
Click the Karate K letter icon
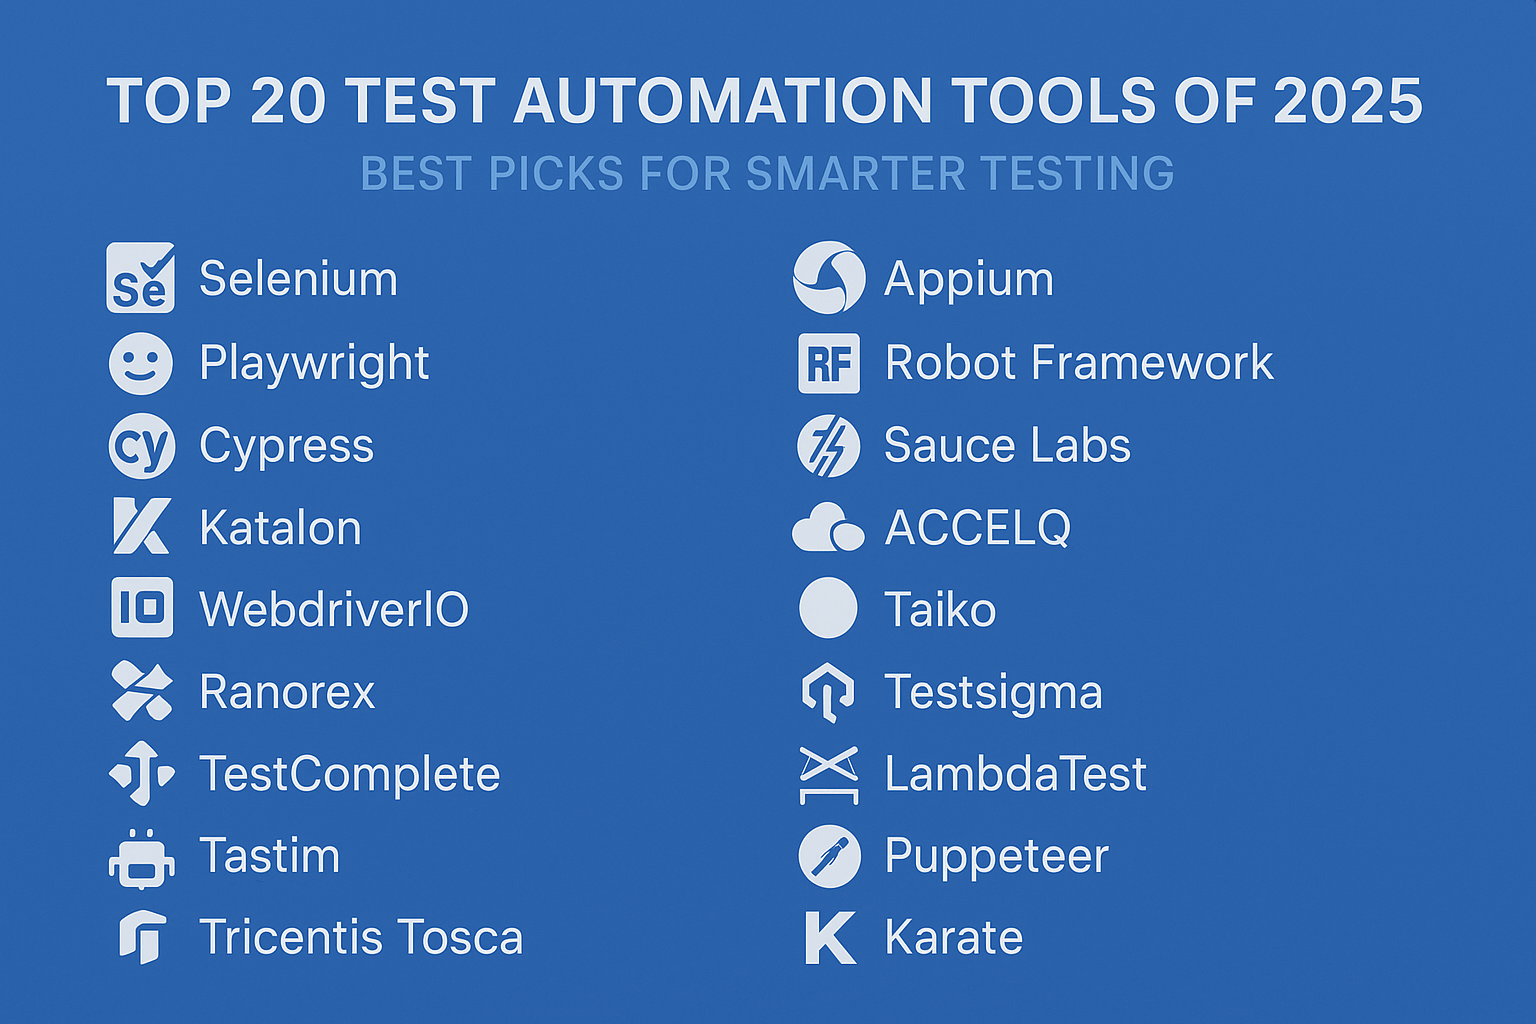pyautogui.click(x=830, y=938)
